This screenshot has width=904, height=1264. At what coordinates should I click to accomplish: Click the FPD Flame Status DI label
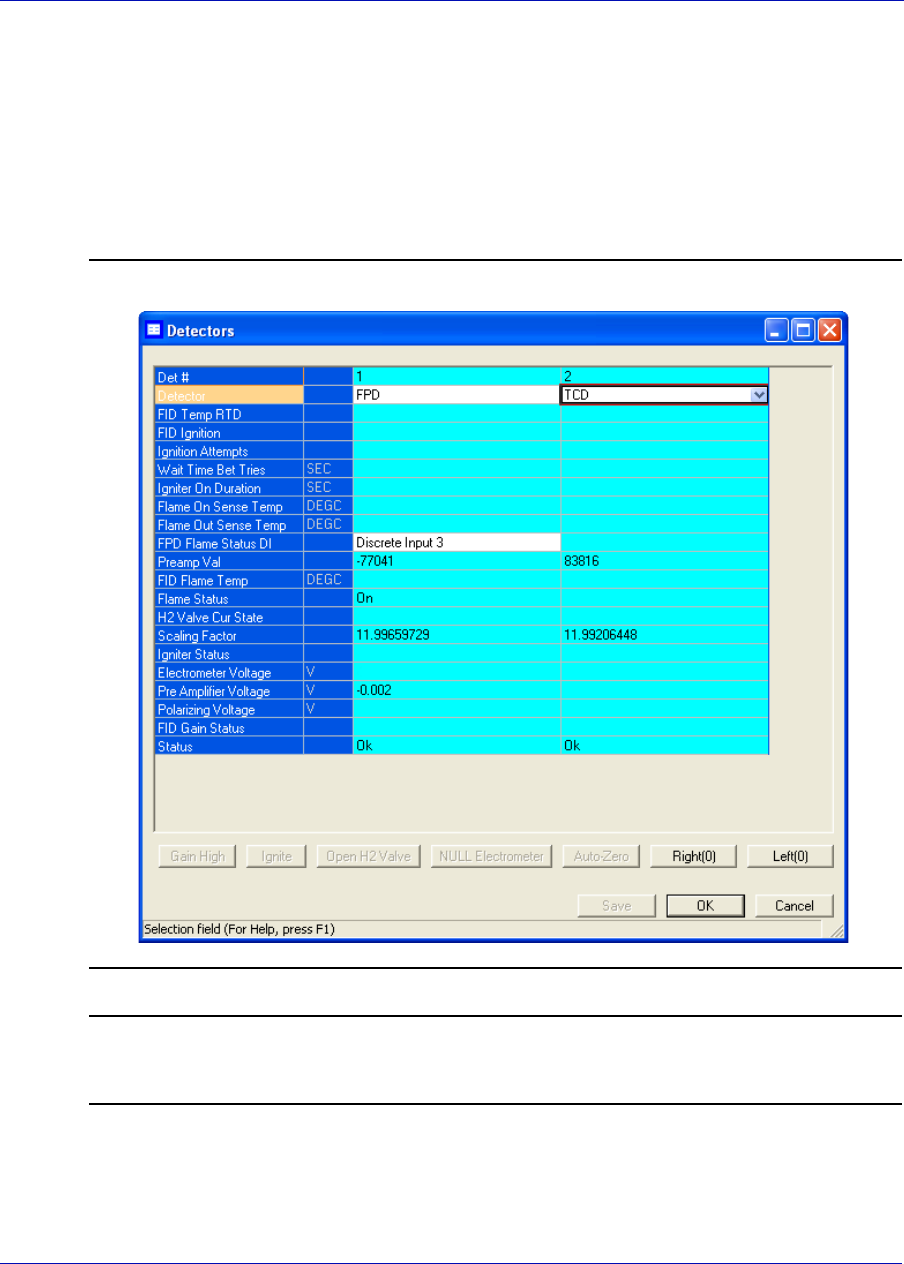228,543
